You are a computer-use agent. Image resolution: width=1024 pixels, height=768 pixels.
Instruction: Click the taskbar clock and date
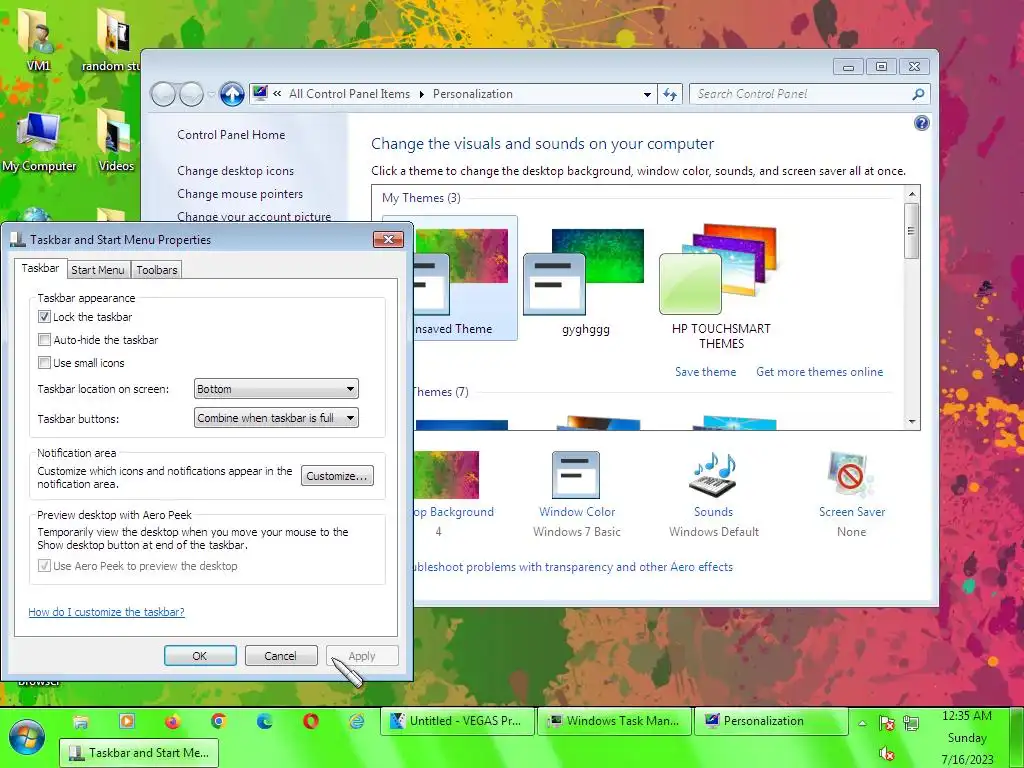[x=967, y=737]
